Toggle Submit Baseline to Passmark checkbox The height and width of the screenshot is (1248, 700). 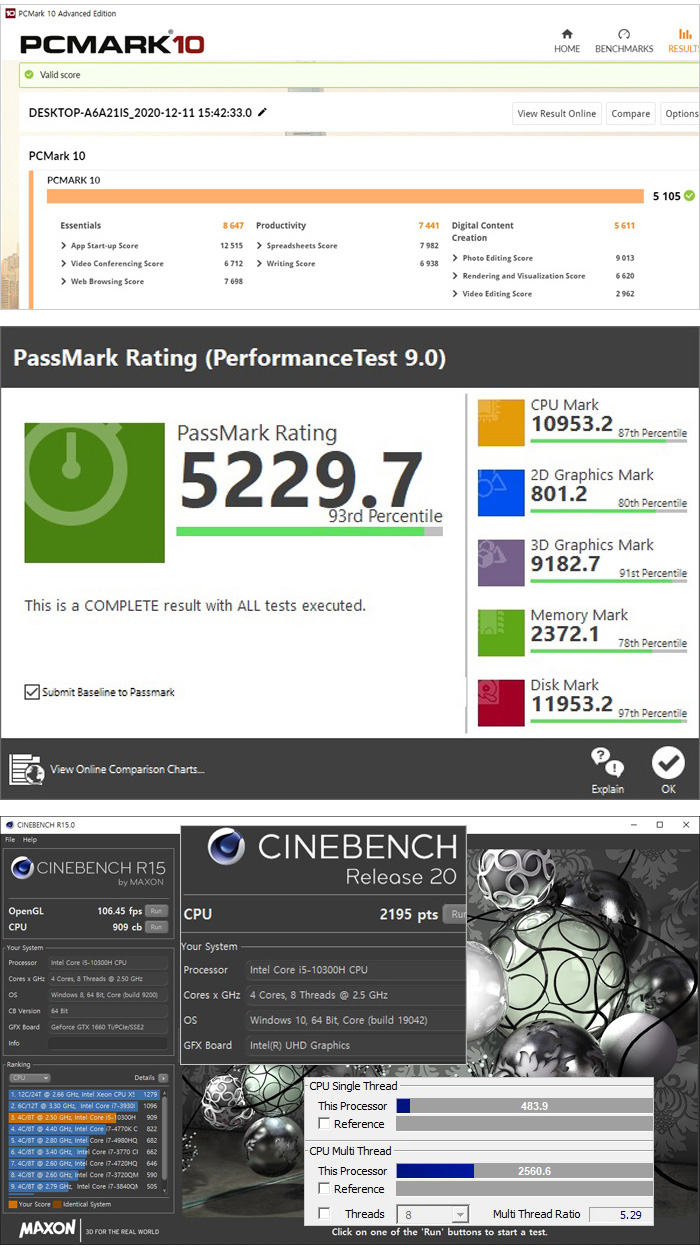[x=32, y=692]
